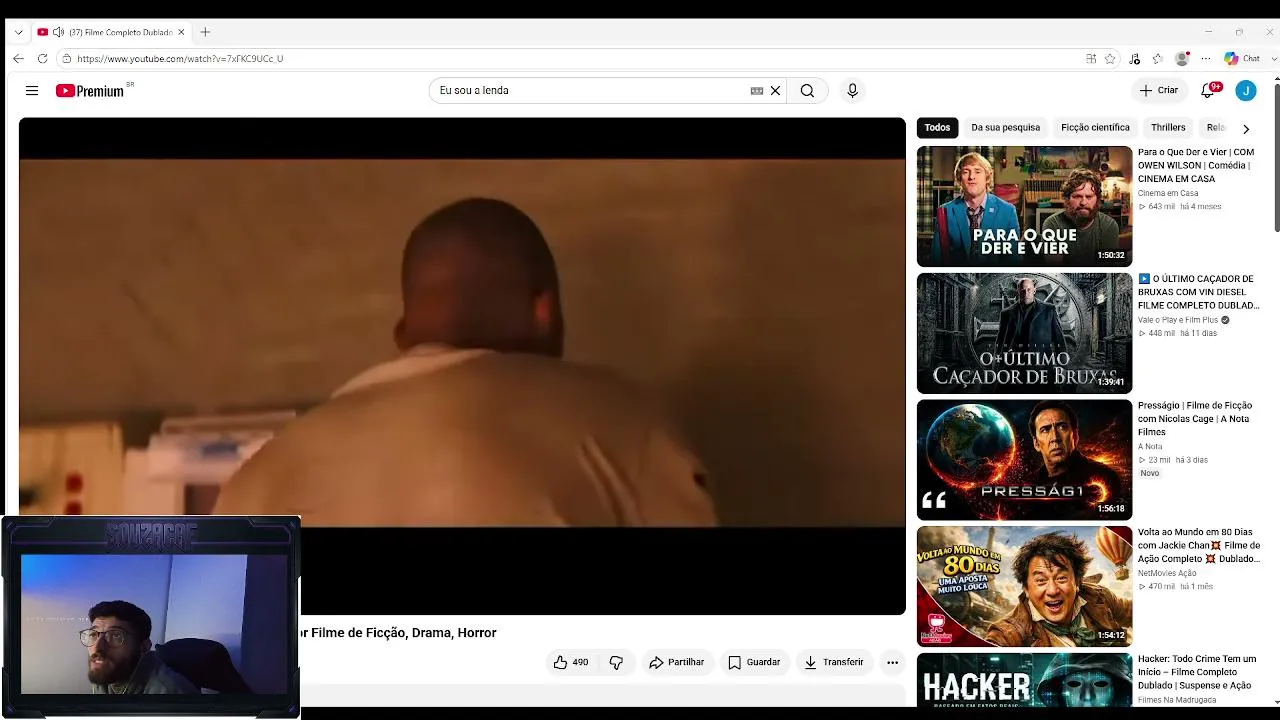The height and width of the screenshot is (720, 1280).
Task: Open the browser profile icon
Action: pos(1182,59)
